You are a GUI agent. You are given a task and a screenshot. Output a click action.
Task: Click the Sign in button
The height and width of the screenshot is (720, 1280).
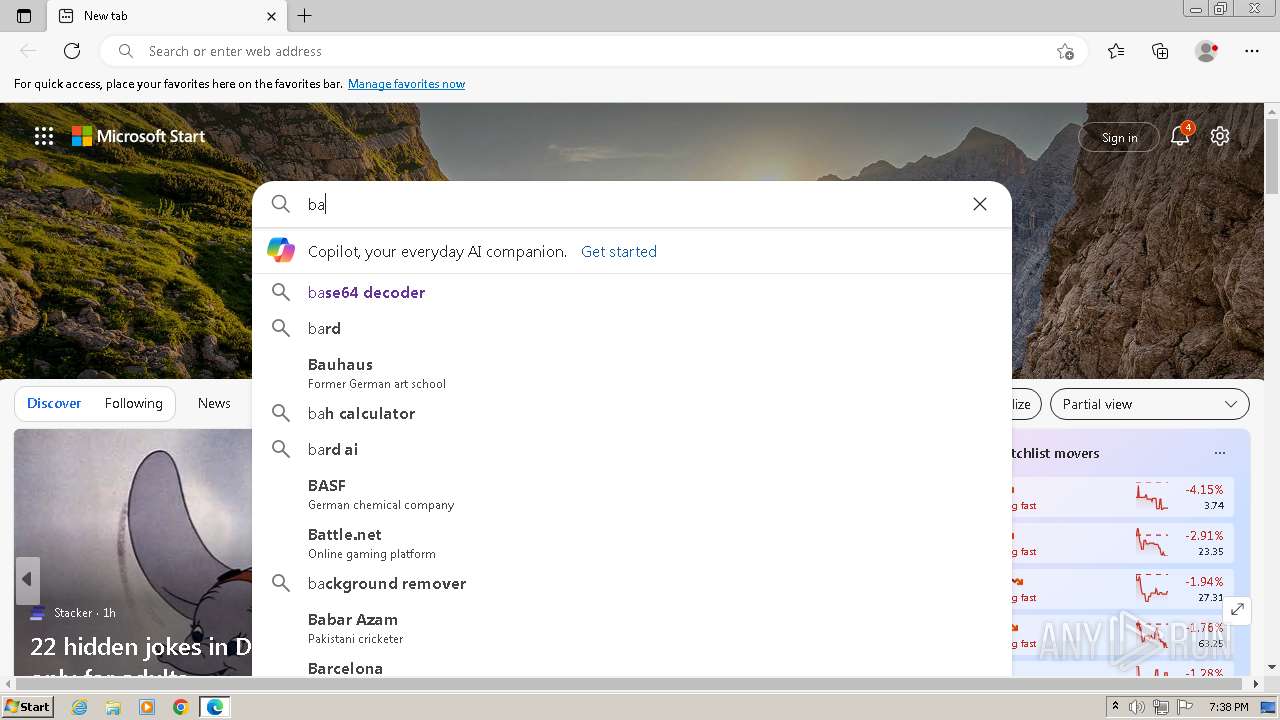(x=1119, y=137)
